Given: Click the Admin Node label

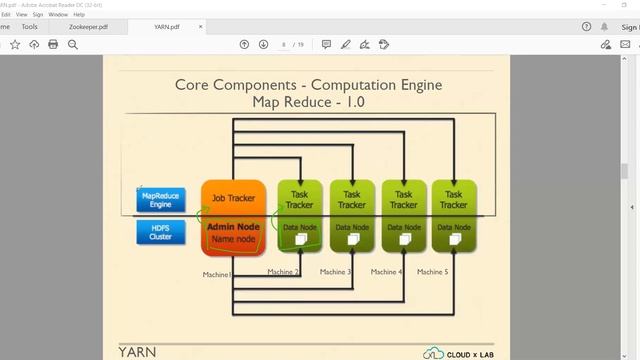Looking at the screenshot, I should coord(233,227).
